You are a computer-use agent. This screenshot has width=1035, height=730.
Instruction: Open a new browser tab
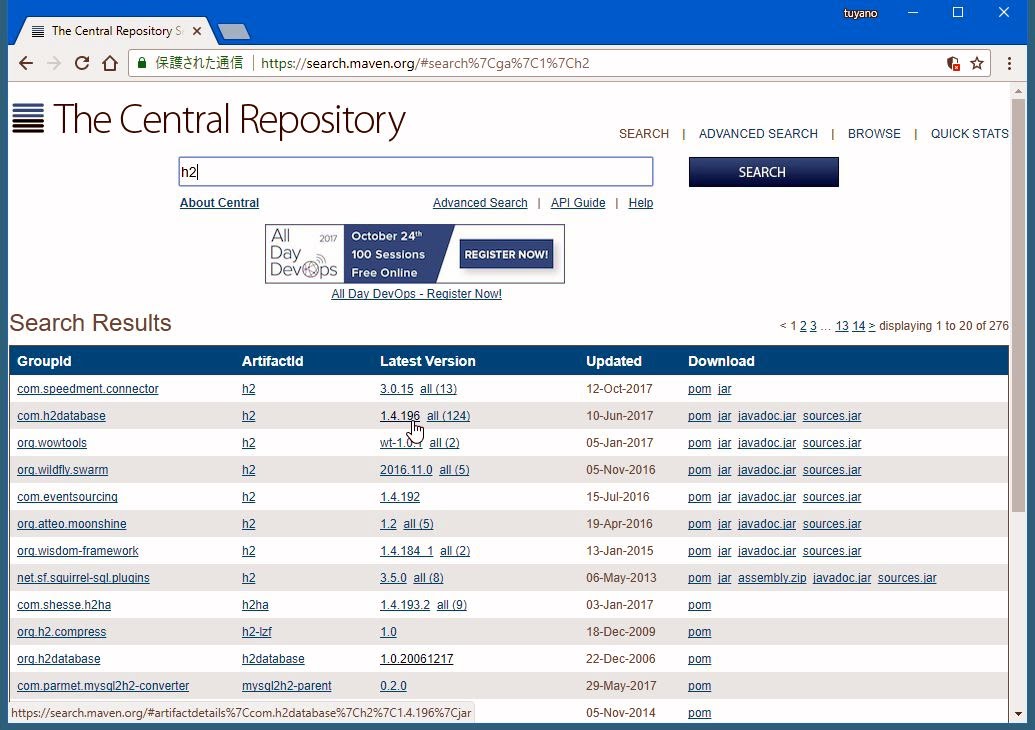click(x=233, y=31)
